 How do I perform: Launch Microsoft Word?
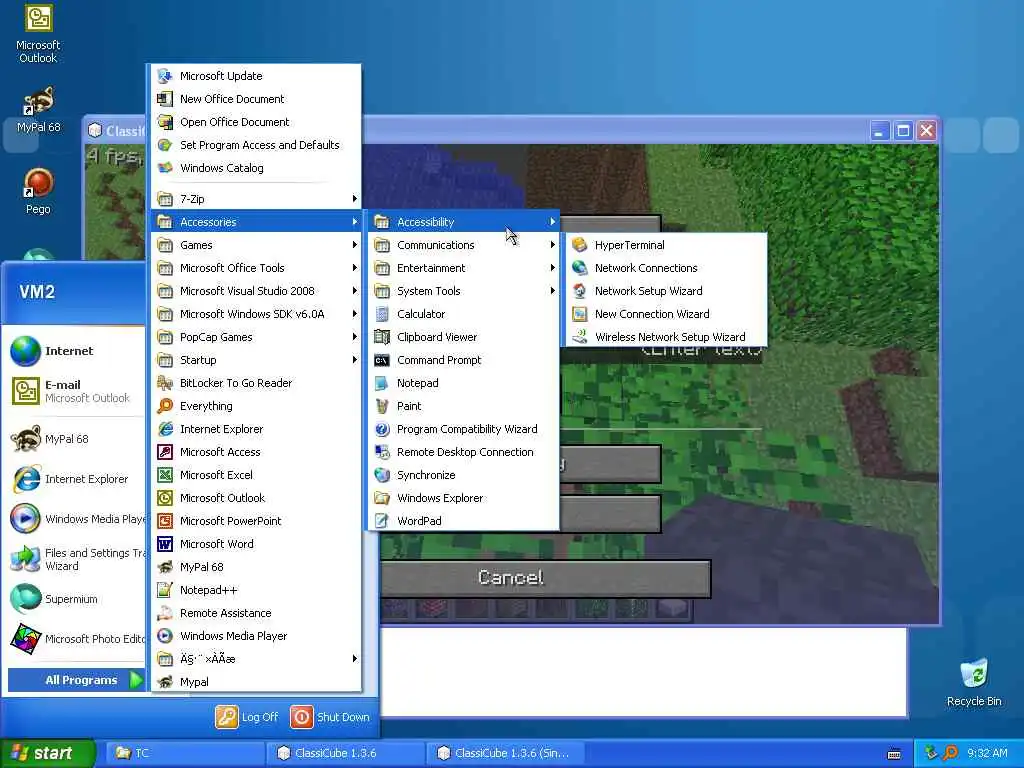(x=256, y=544)
